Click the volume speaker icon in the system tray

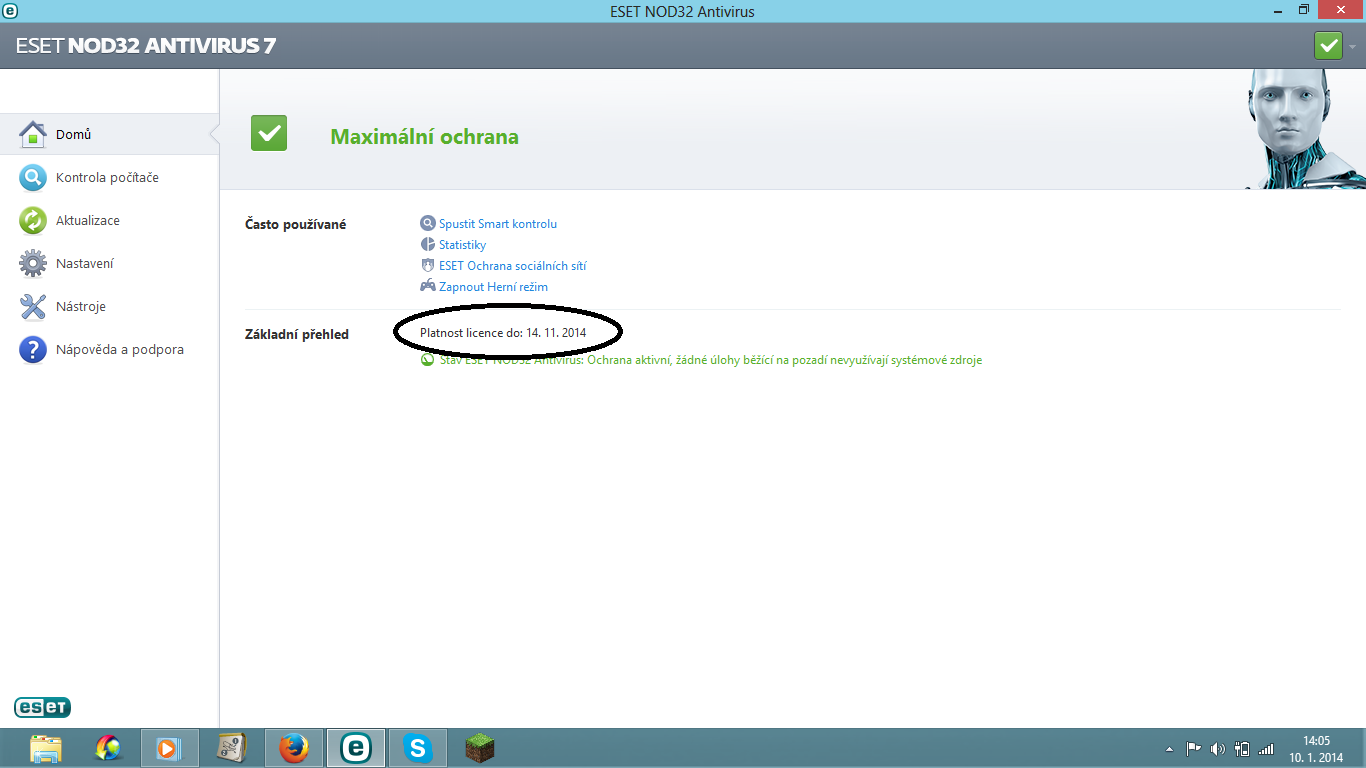tap(1217, 749)
